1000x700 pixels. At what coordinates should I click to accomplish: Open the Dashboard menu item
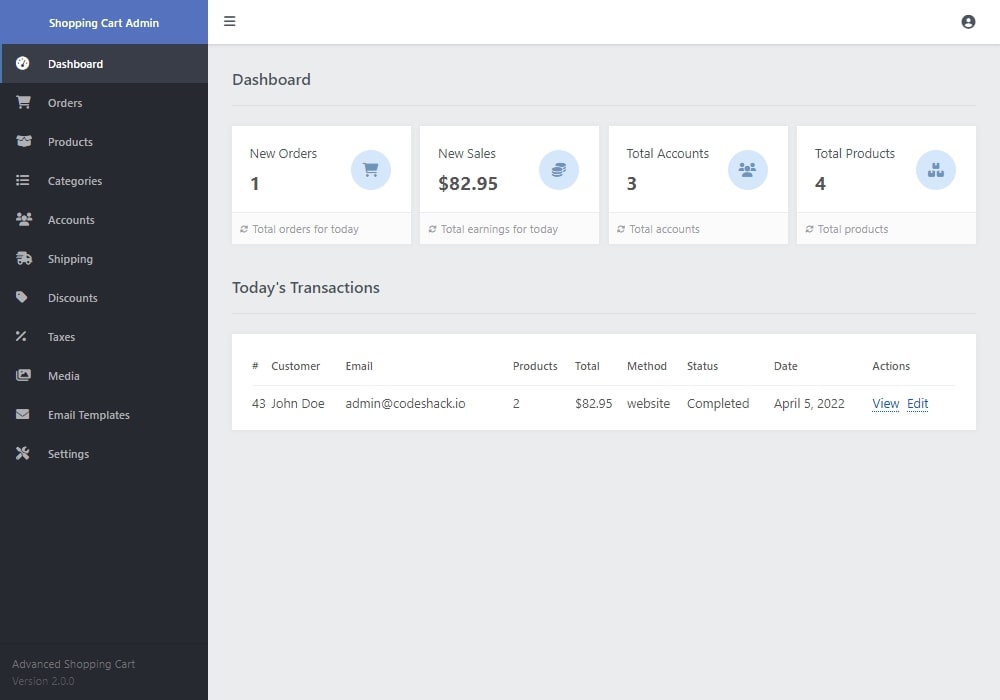tap(104, 64)
